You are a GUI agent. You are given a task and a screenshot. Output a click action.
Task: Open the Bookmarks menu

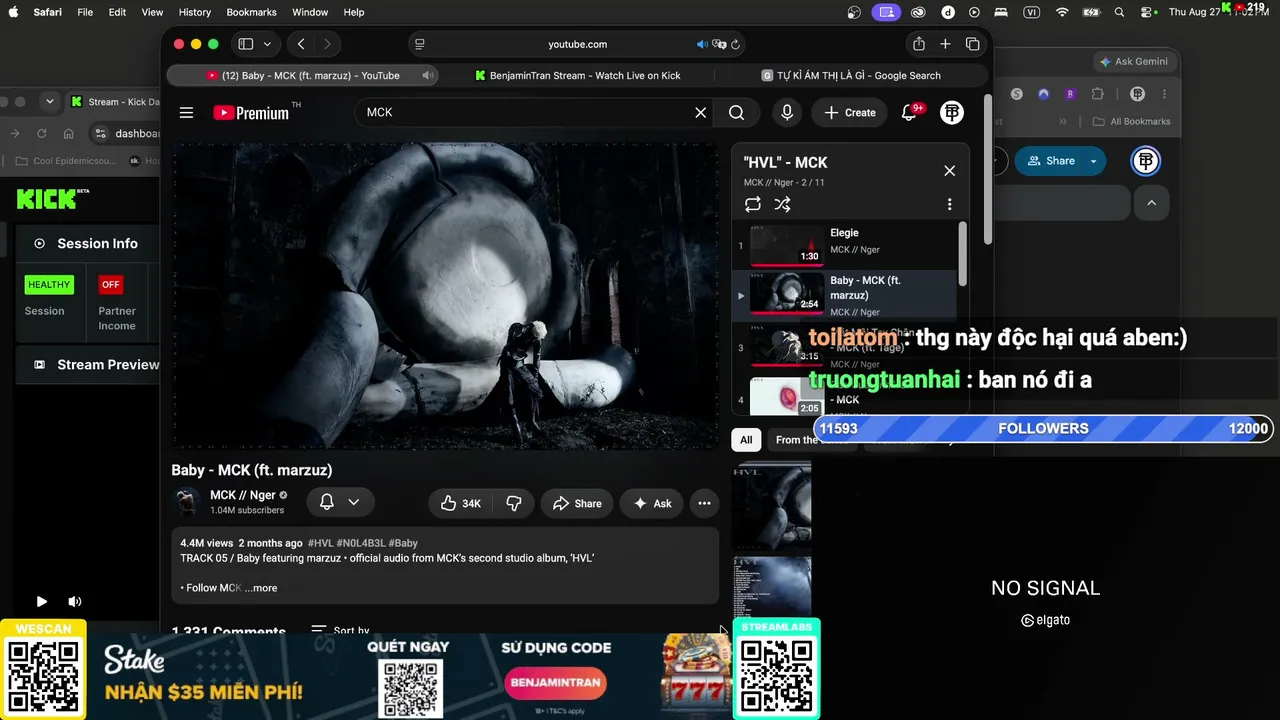pyautogui.click(x=251, y=12)
